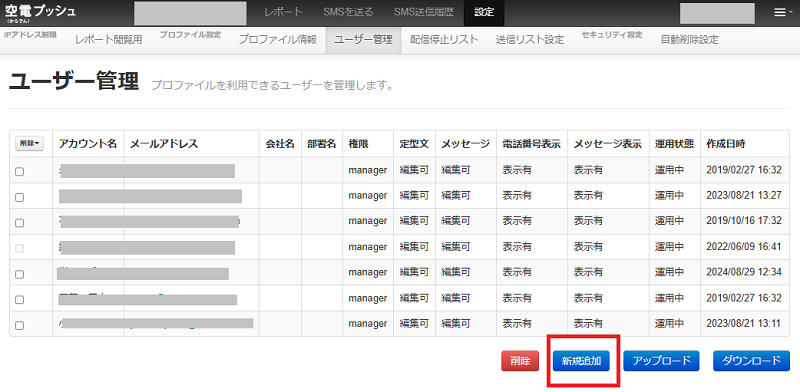Image resolution: width=800 pixels, height=392 pixels.
Task: Expand the 削除 dropdown in table header
Action: click(x=30, y=144)
